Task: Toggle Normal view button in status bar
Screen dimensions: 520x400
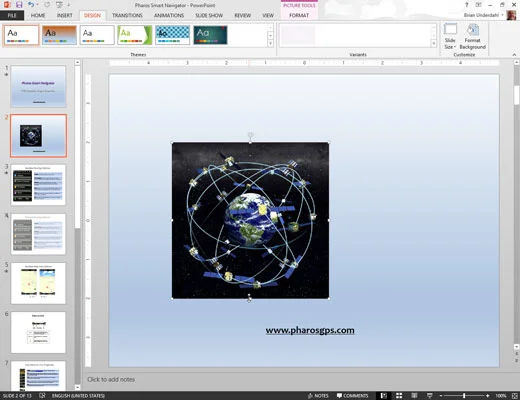Action: click(x=384, y=396)
